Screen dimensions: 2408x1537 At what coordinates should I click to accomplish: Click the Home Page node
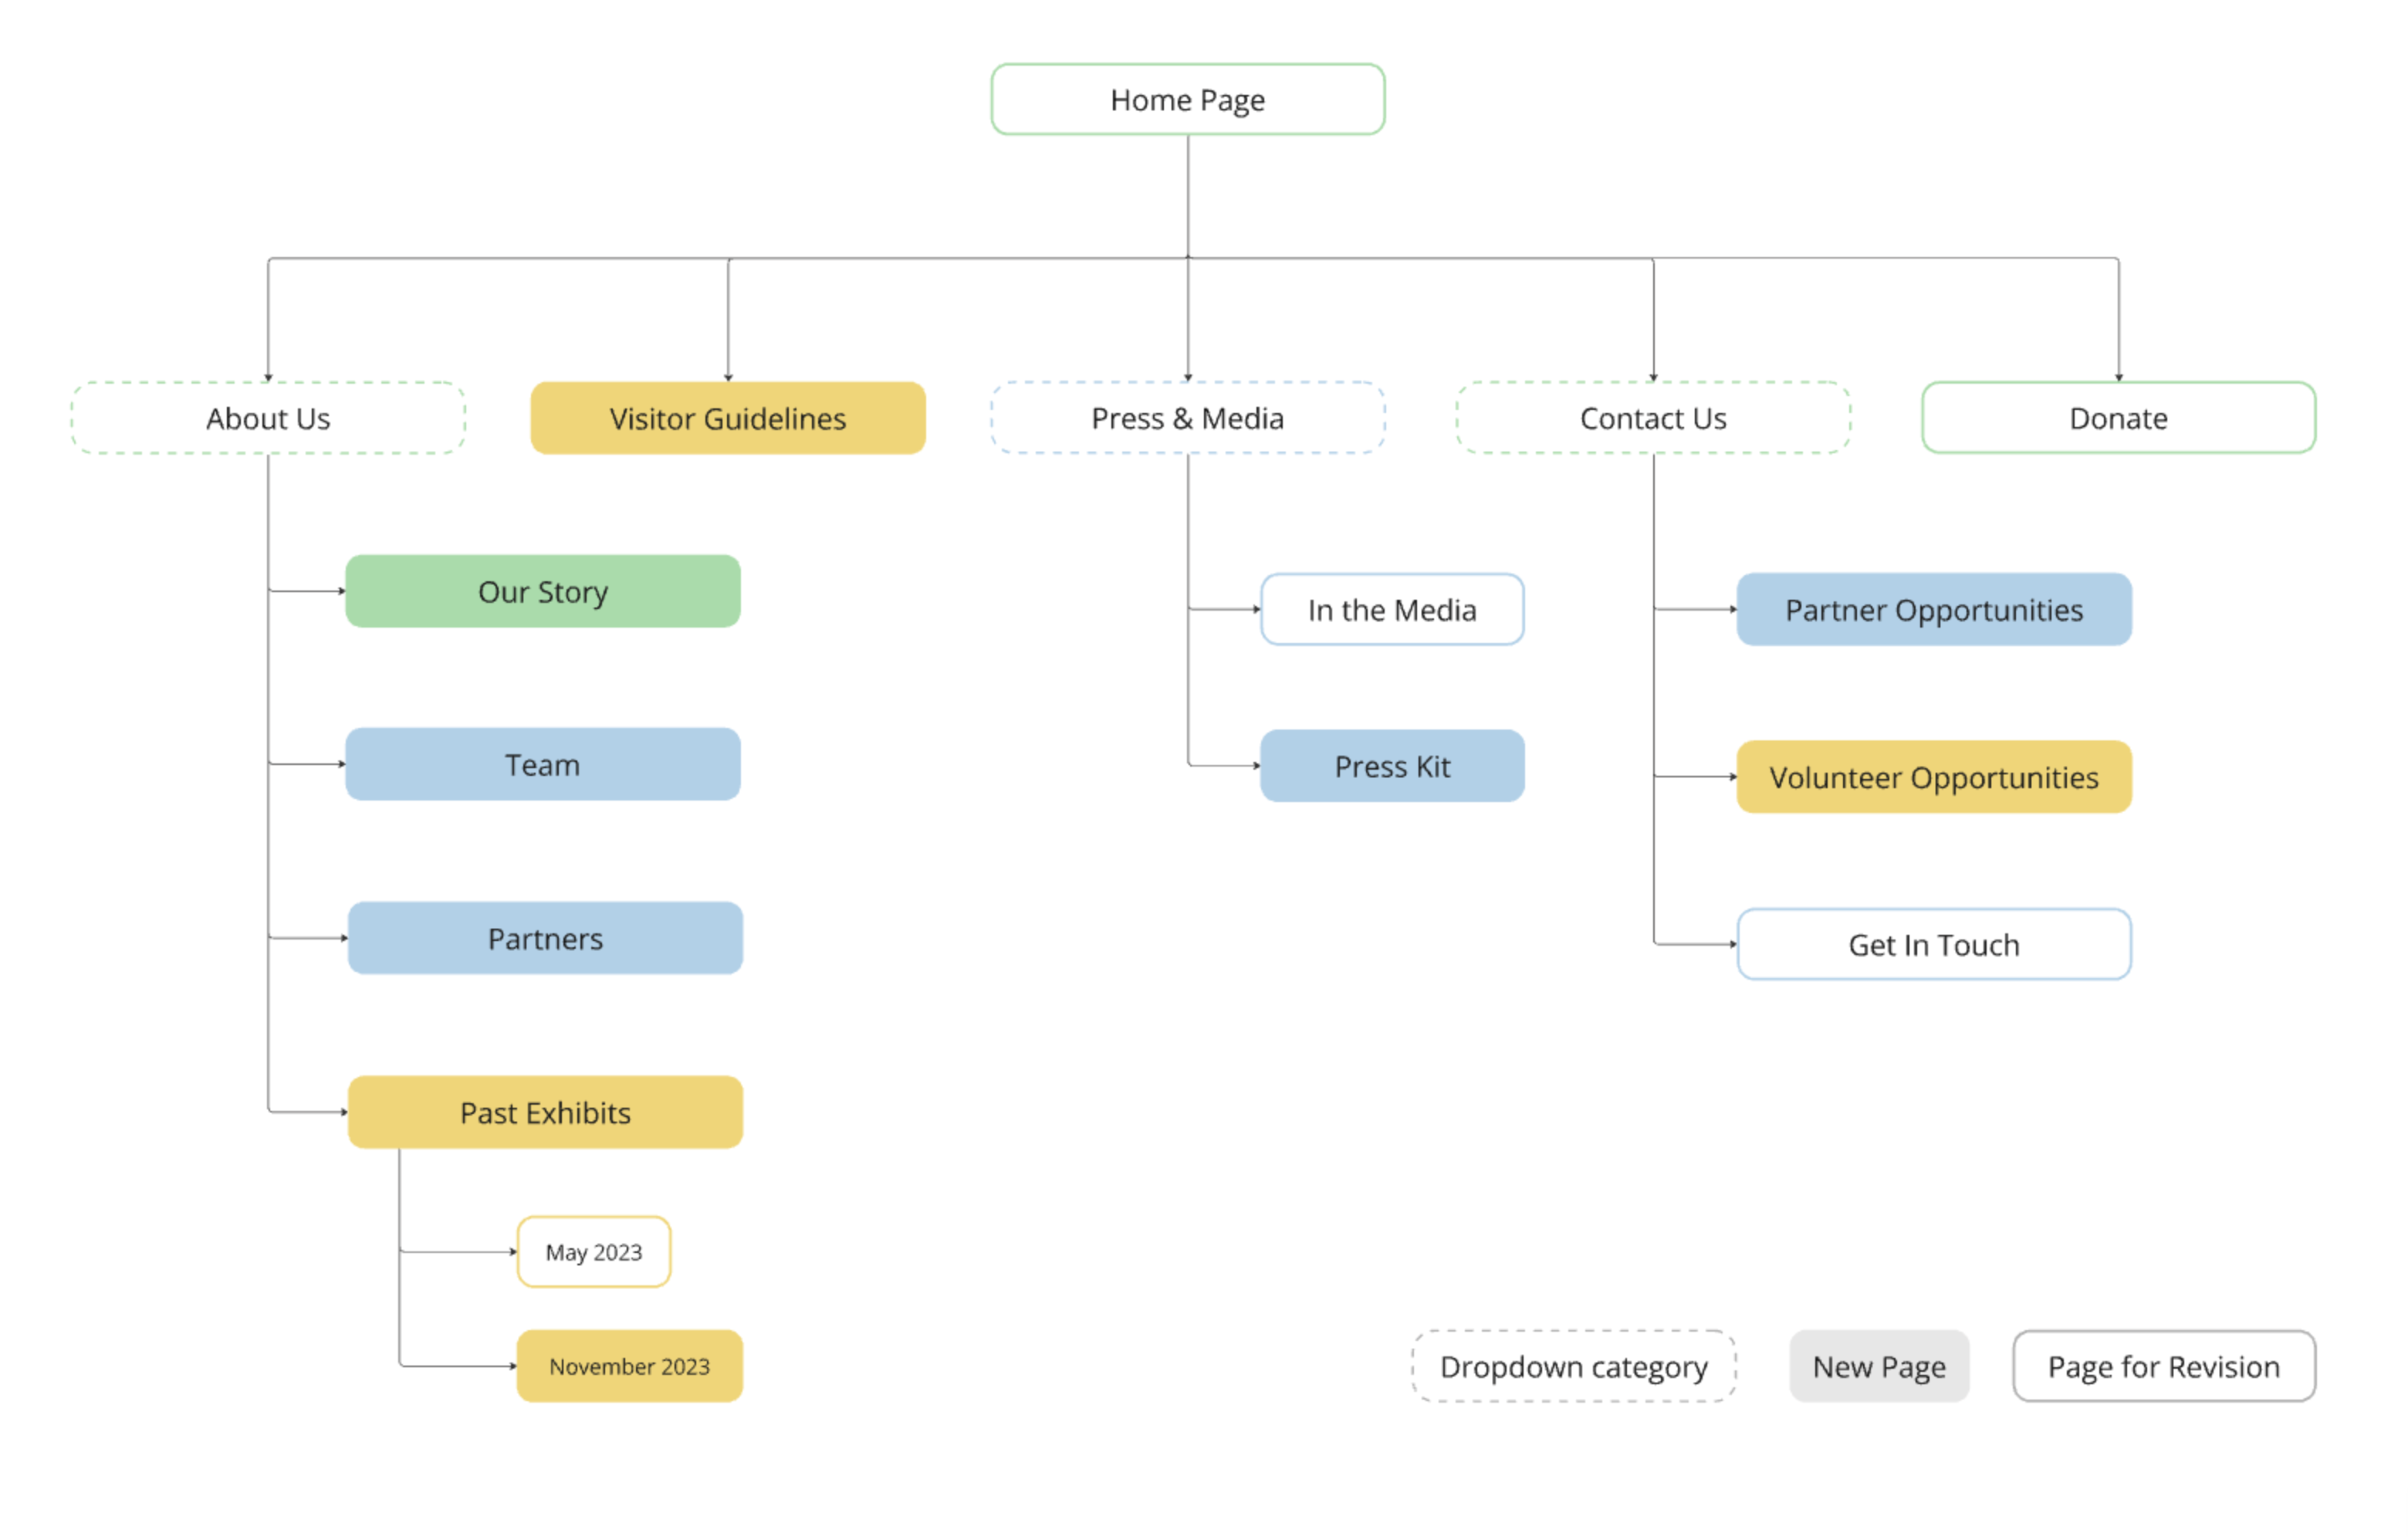[x=1187, y=100]
